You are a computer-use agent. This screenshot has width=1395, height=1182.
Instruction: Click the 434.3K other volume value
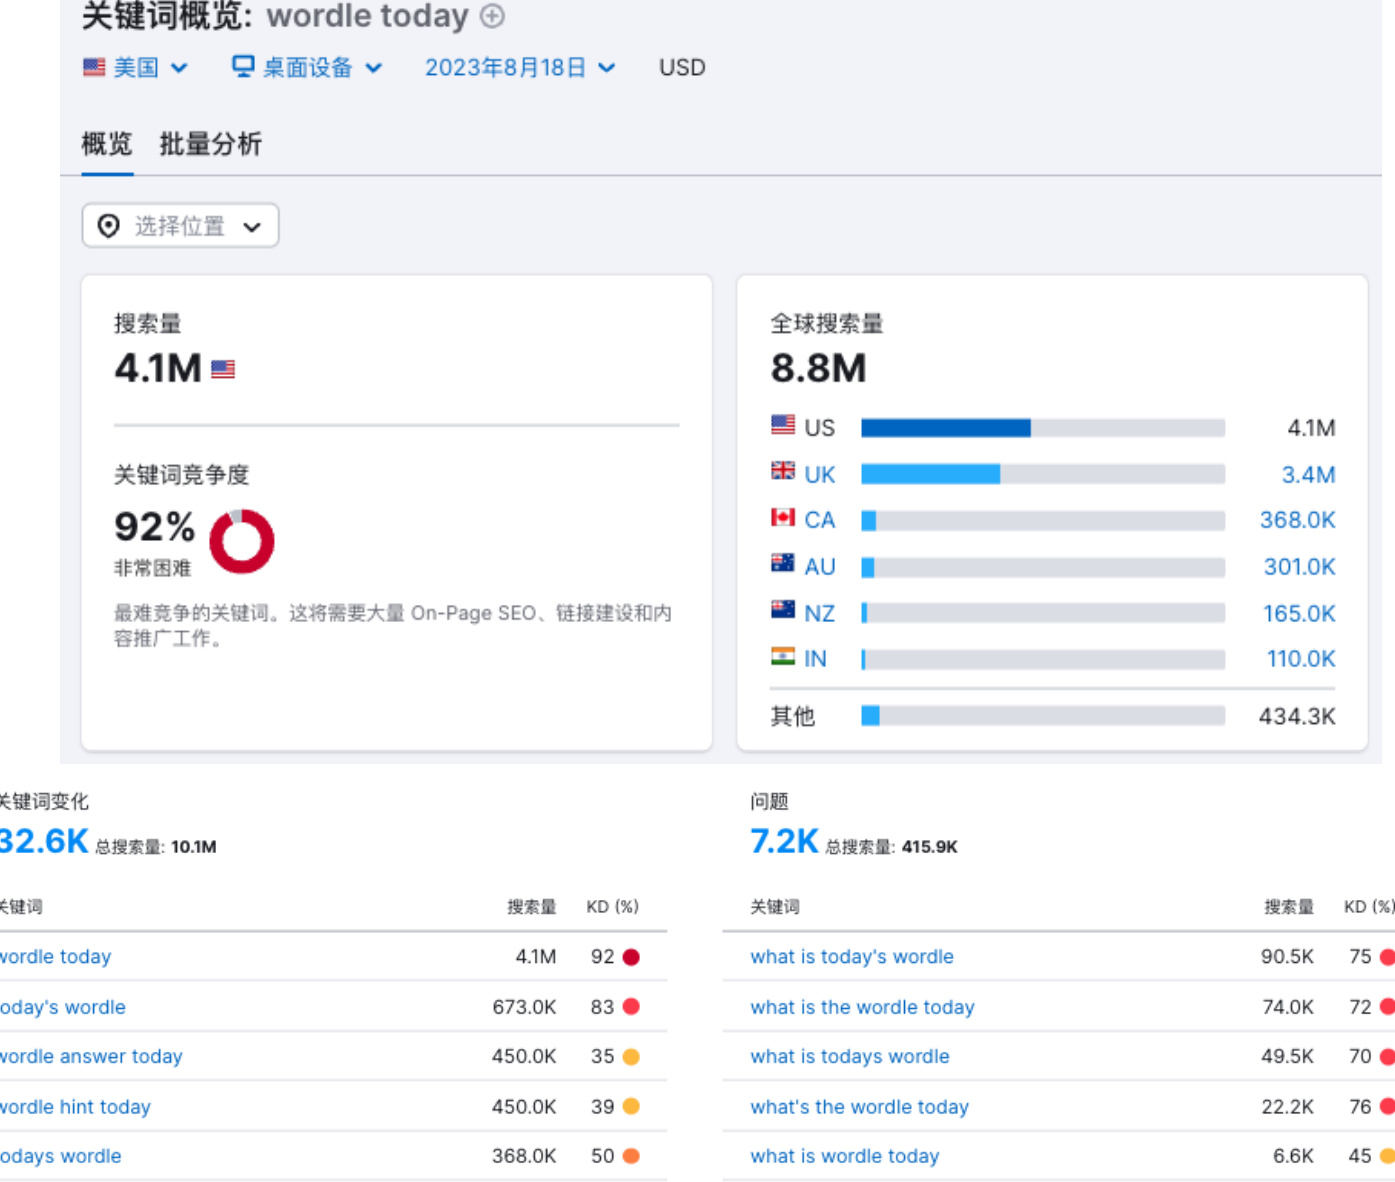coord(1297,716)
